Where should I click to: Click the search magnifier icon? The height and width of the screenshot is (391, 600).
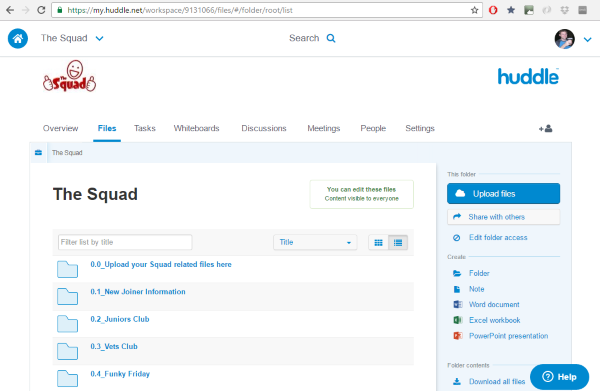point(331,38)
